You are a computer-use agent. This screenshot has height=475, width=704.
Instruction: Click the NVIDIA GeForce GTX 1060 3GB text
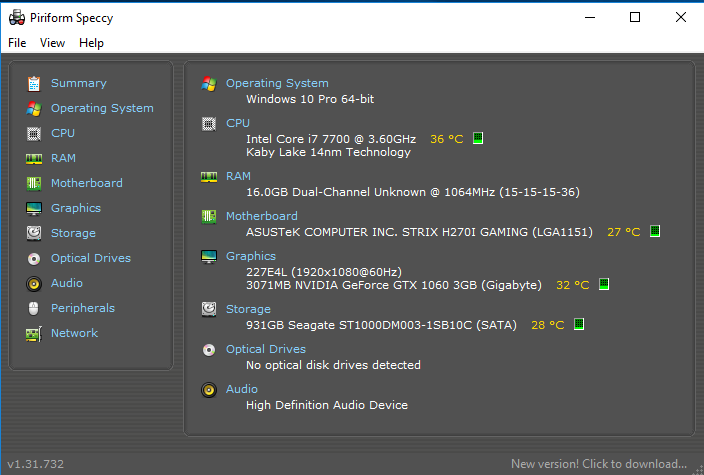tap(394, 285)
